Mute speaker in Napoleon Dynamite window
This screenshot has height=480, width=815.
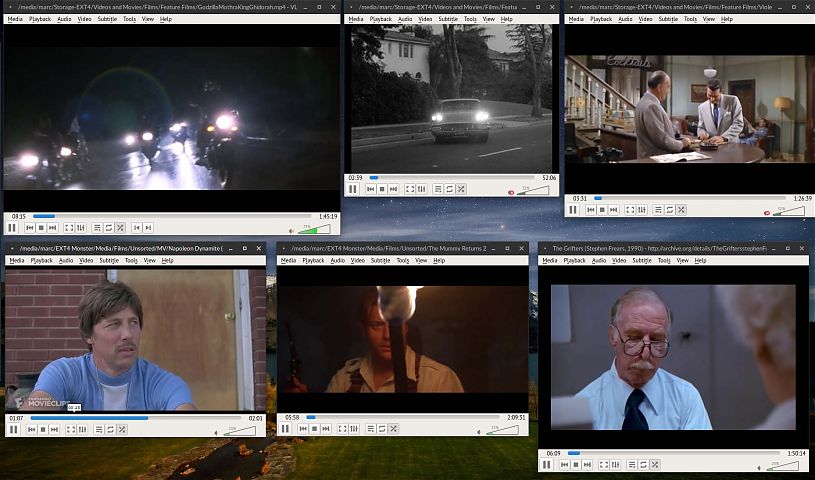coord(217,433)
